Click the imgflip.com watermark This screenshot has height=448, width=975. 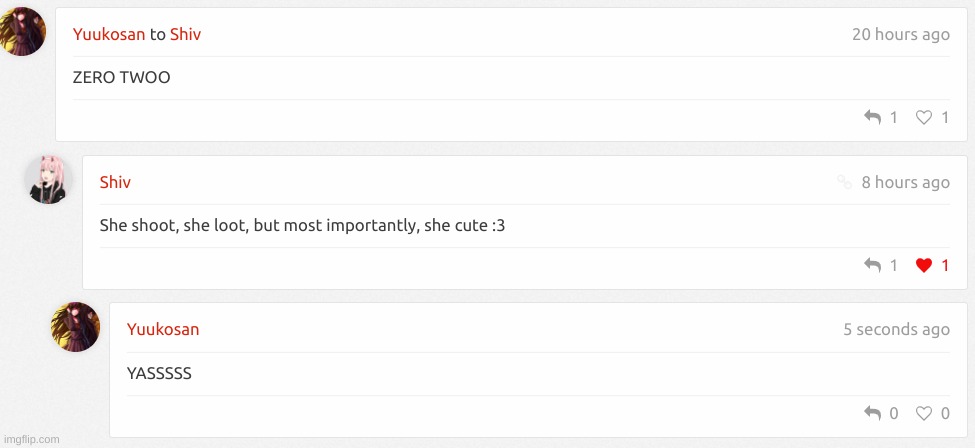(x=31, y=439)
